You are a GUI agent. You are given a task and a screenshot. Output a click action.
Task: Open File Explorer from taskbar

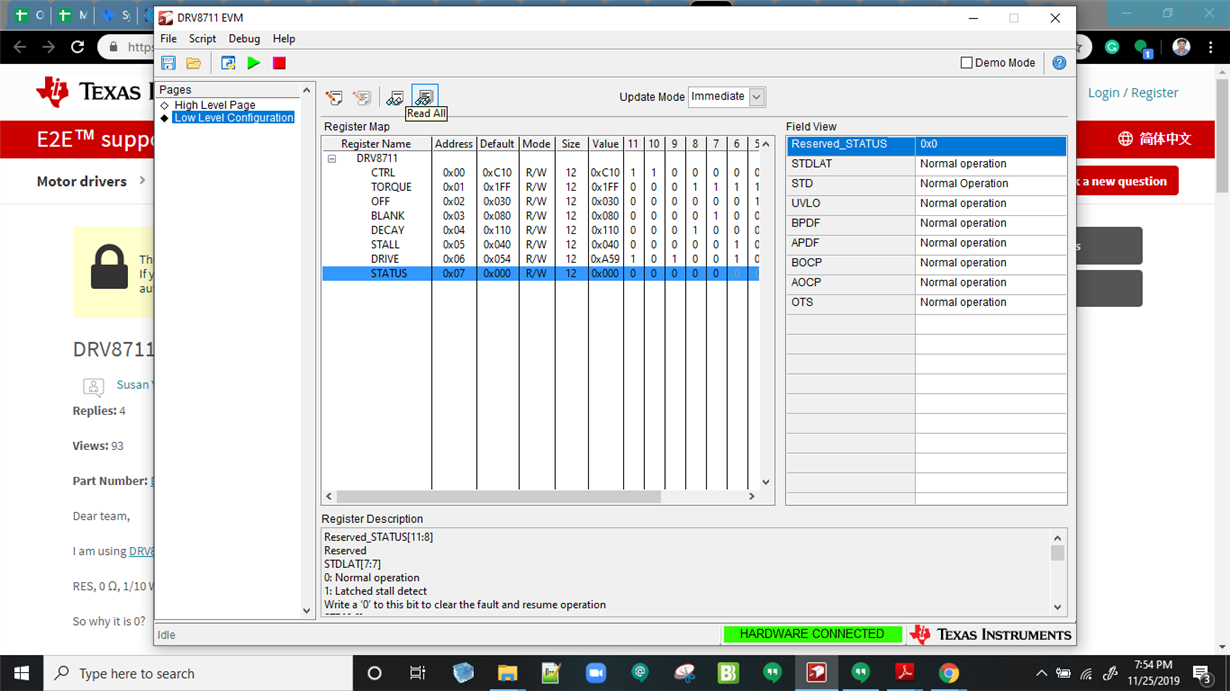click(x=507, y=673)
